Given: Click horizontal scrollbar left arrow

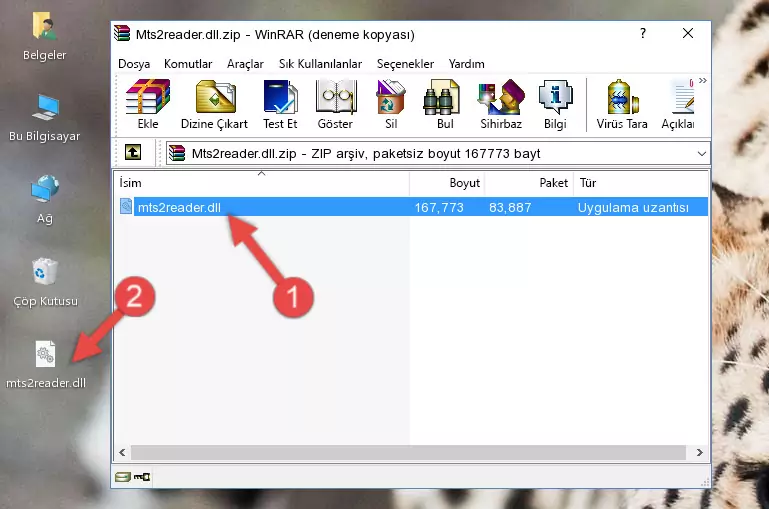Looking at the screenshot, I should (x=123, y=452).
